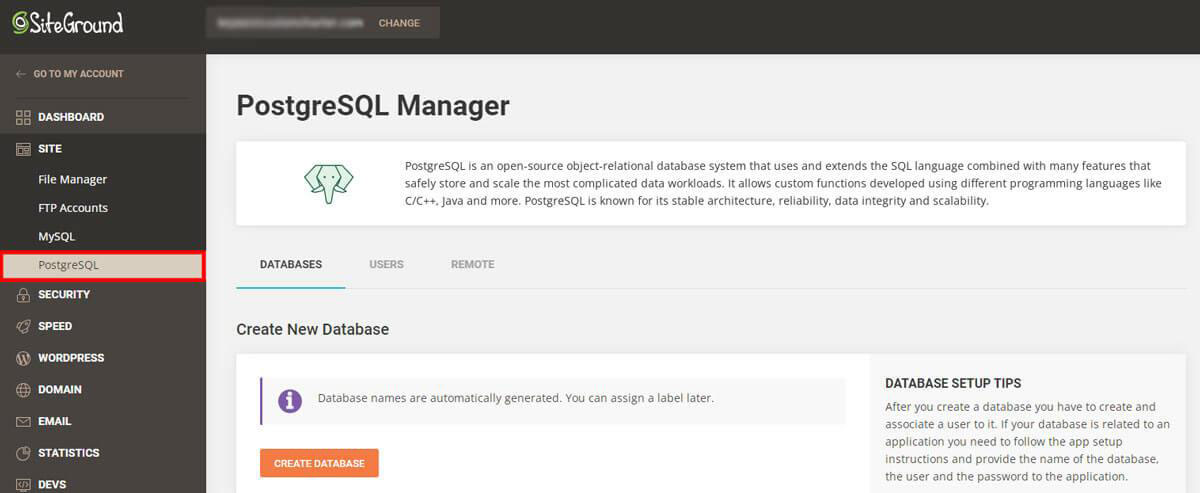
Task: Click the Statistics pie chart icon
Action: pyautogui.click(x=23, y=453)
